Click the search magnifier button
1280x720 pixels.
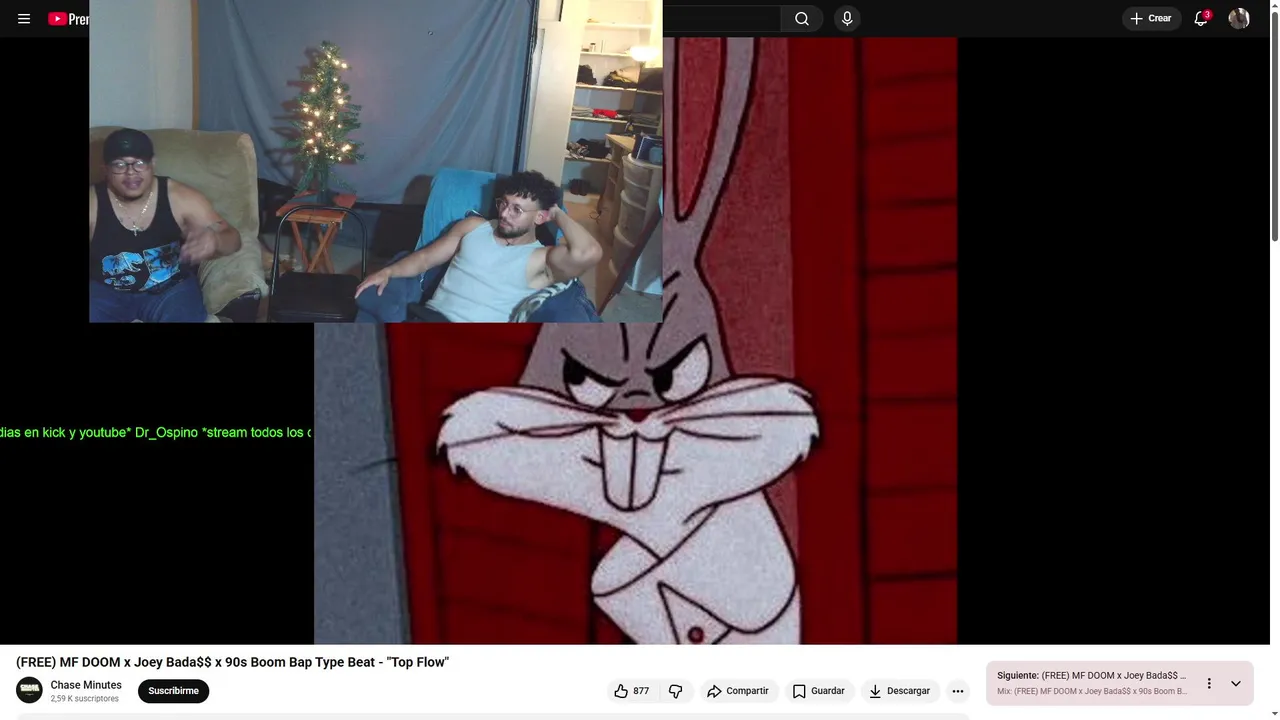tap(802, 19)
